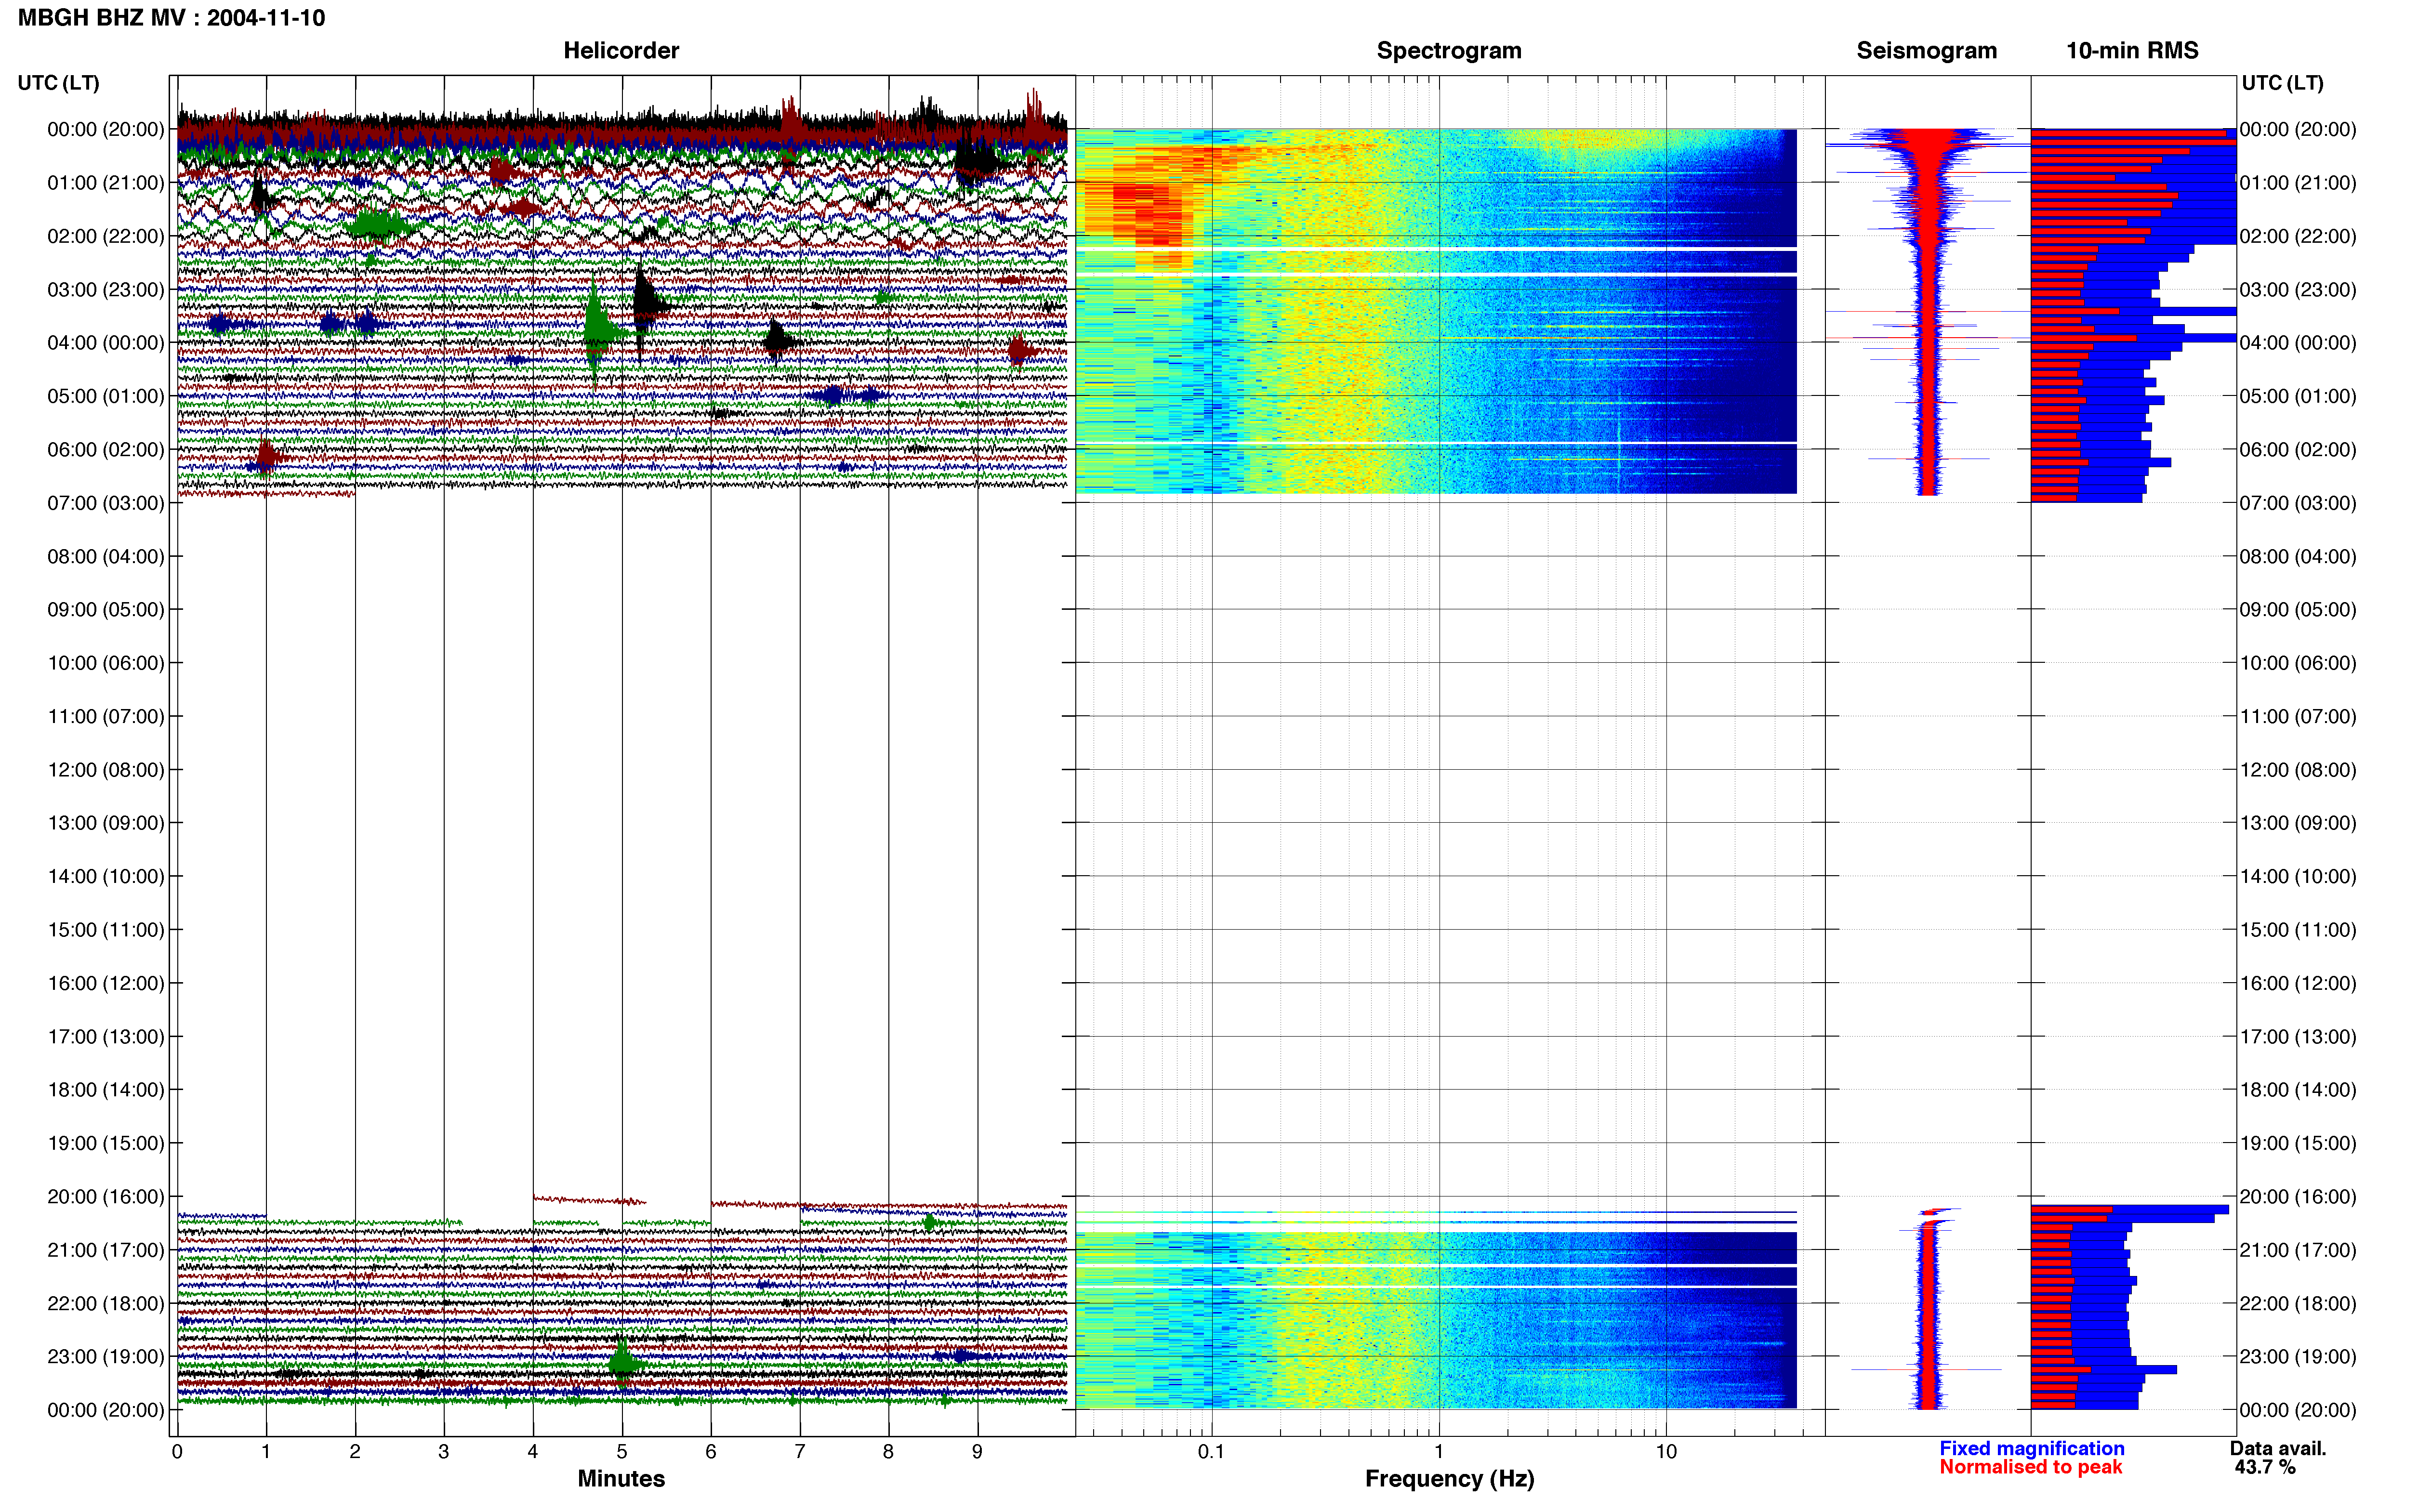Click "14:00 (10:00)" on the RMS time axis
Screen dimensions: 2418x1512
click(2298, 877)
